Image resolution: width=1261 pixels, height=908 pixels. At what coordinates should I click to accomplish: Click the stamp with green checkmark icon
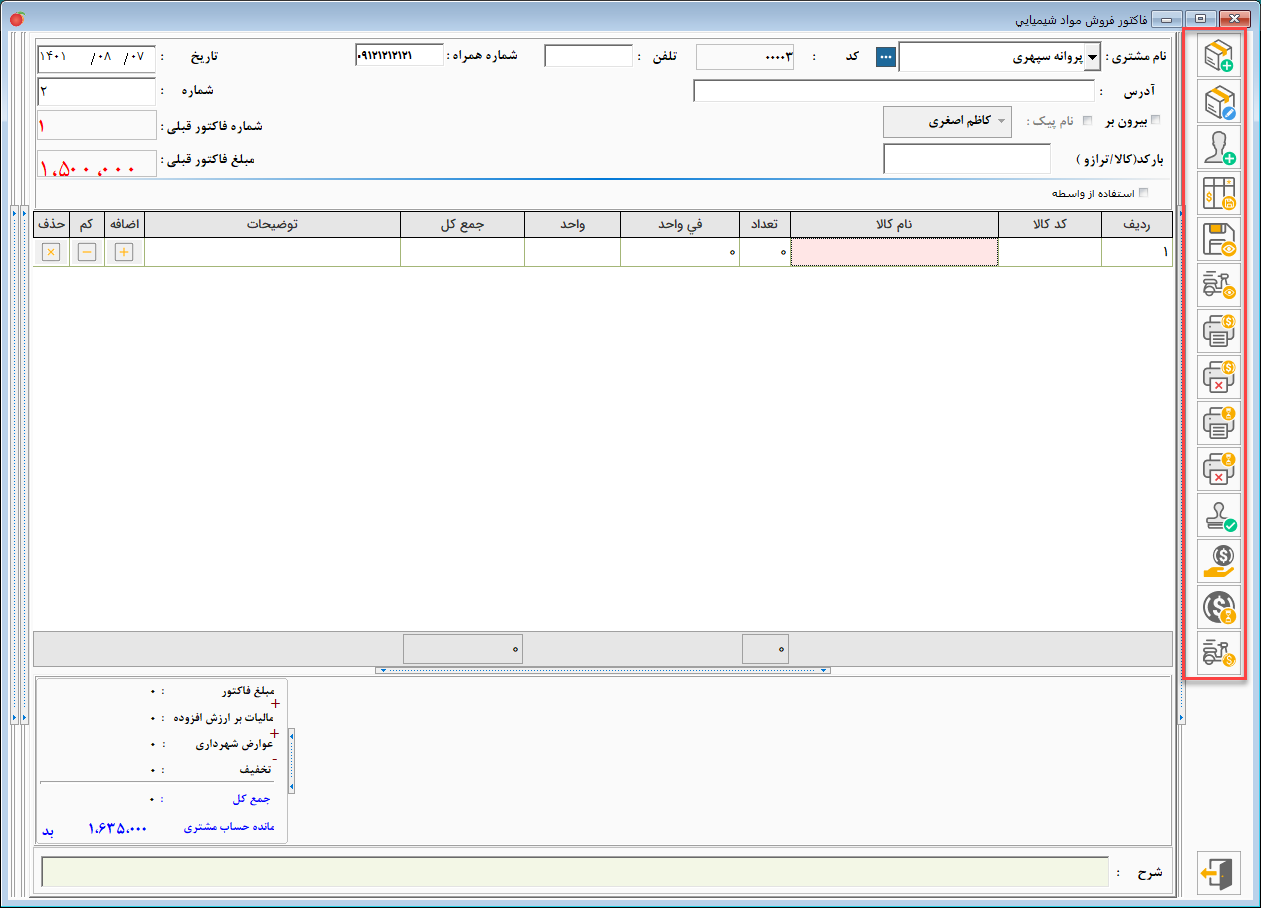click(1218, 516)
